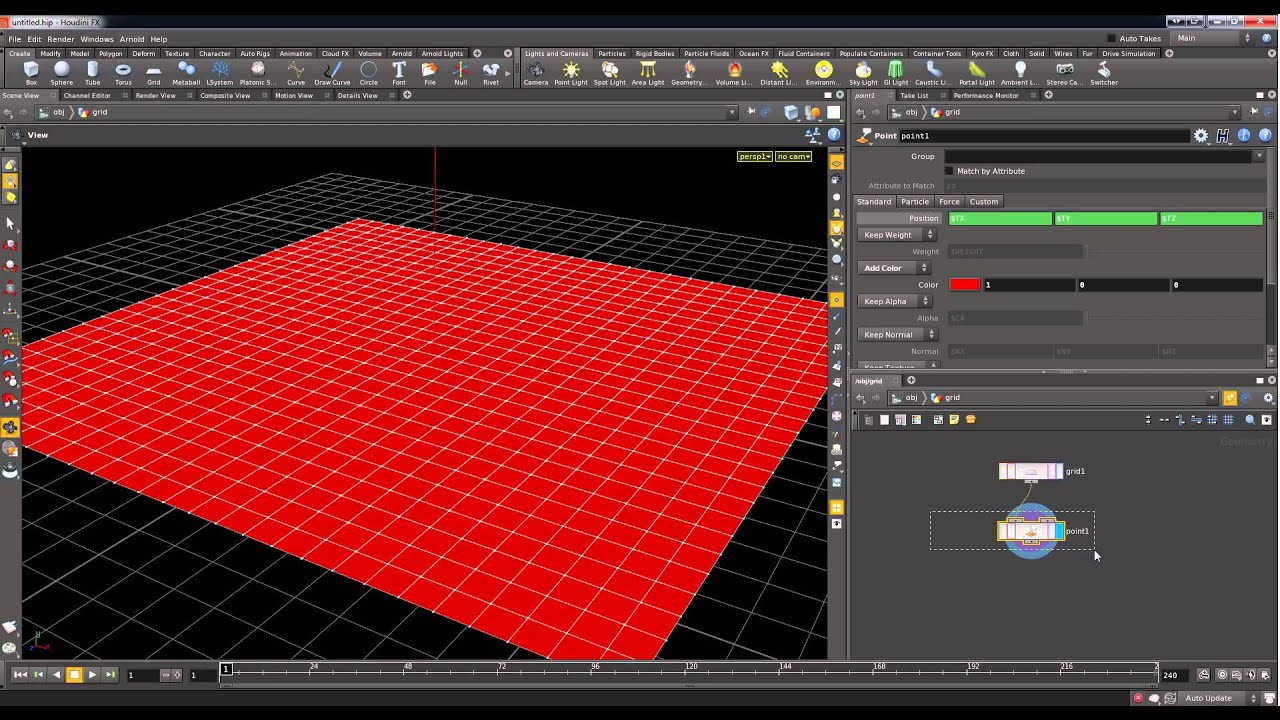Screen dimensions: 1280x720
Task: Click the red Color swatch
Action: tap(965, 285)
